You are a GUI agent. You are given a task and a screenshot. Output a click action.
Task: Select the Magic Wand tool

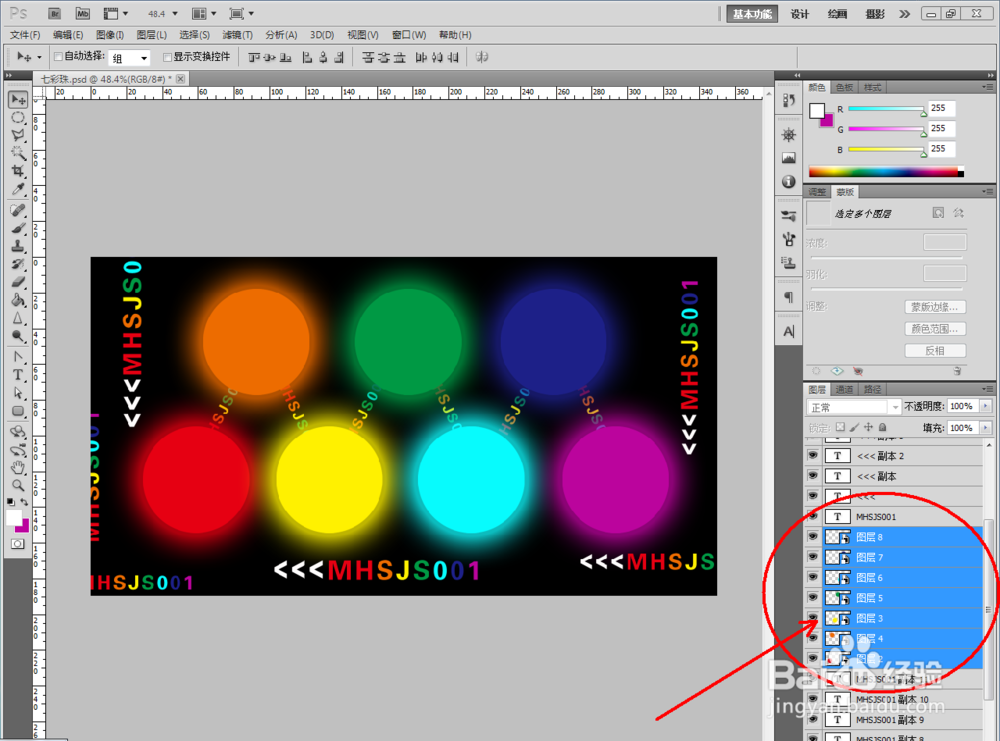pos(18,153)
